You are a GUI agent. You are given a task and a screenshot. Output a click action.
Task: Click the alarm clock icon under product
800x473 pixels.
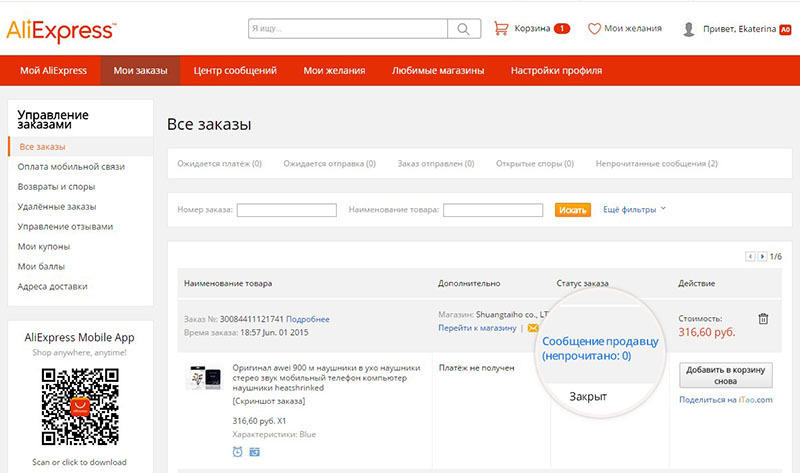click(237, 452)
